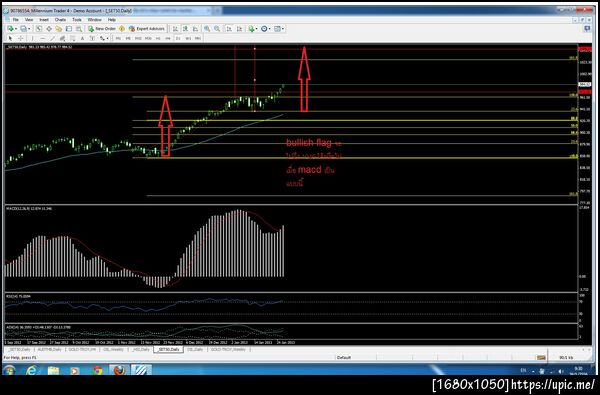
Task: Click the Templates toolbar icon
Action: [x=277, y=29]
